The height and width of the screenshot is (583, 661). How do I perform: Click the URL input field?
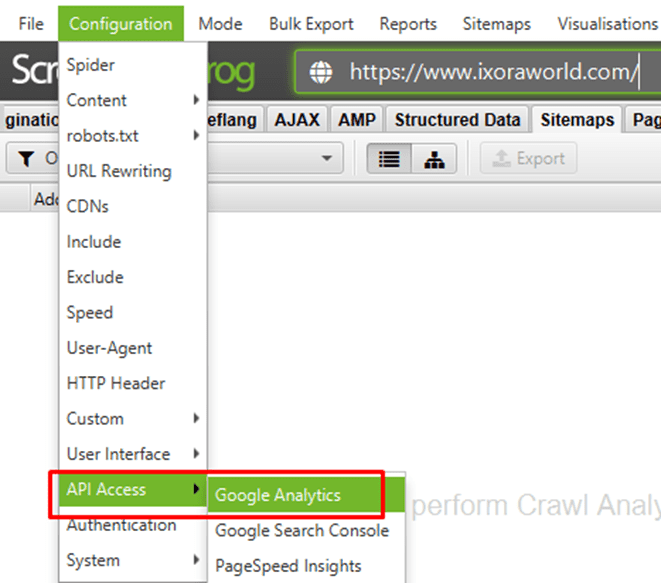click(x=492, y=72)
